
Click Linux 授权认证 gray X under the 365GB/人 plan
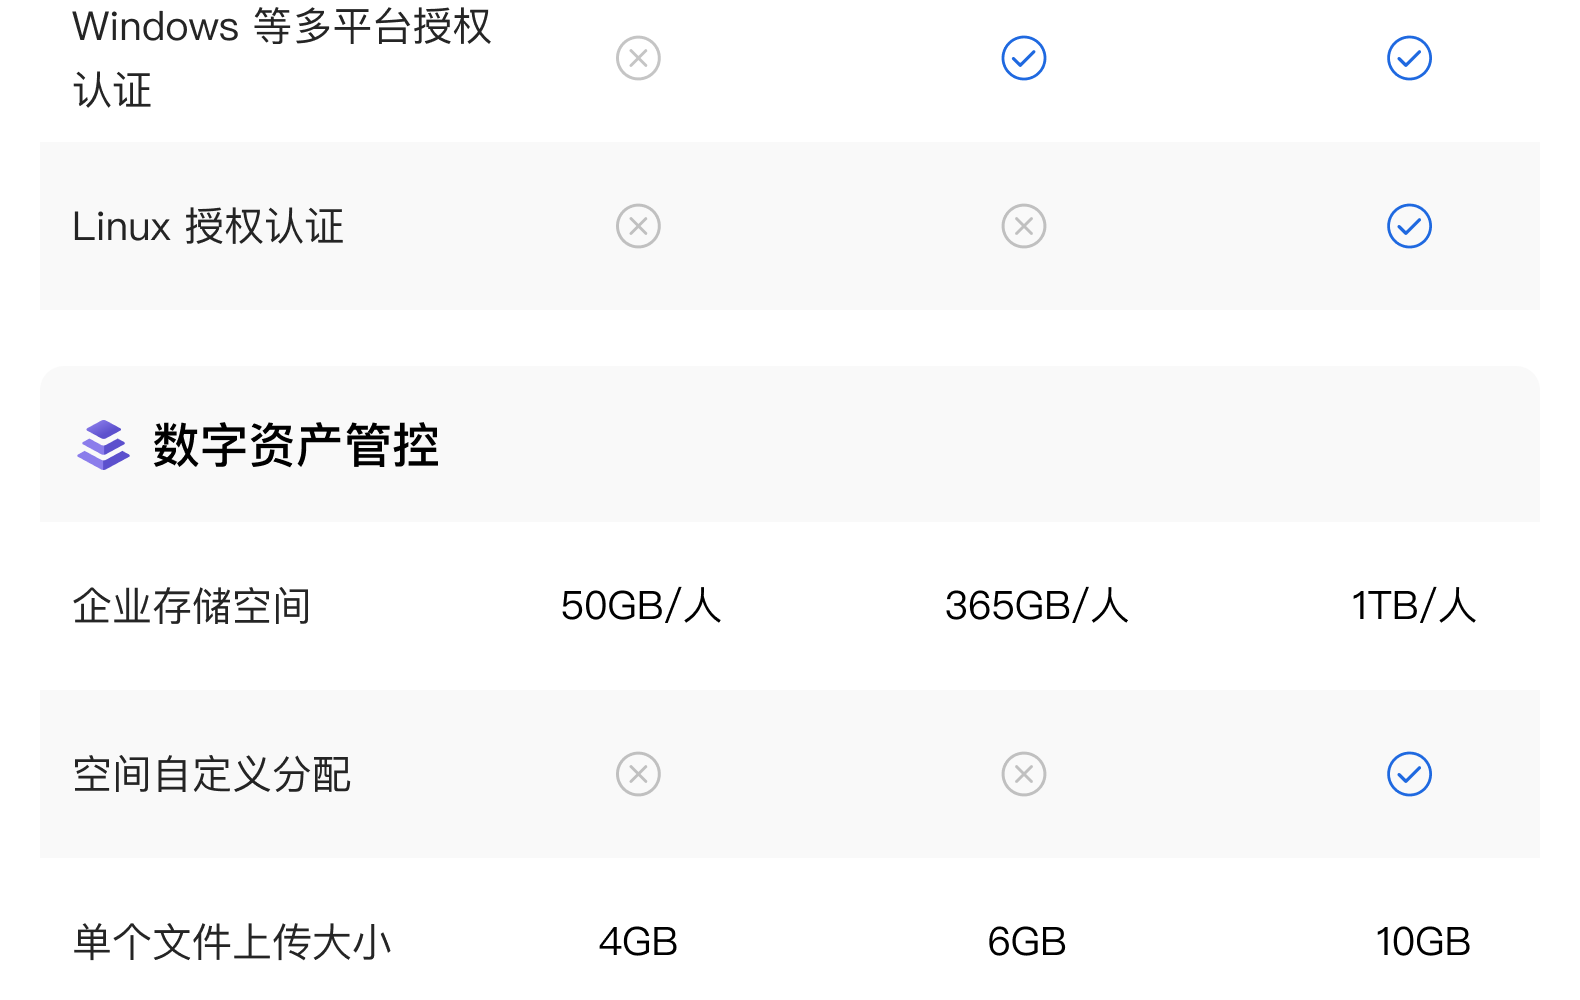click(x=1024, y=226)
